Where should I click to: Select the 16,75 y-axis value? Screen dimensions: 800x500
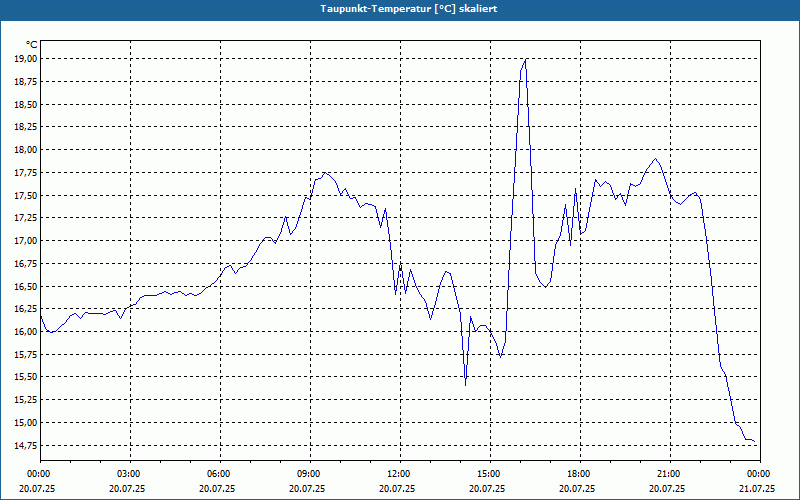27,264
